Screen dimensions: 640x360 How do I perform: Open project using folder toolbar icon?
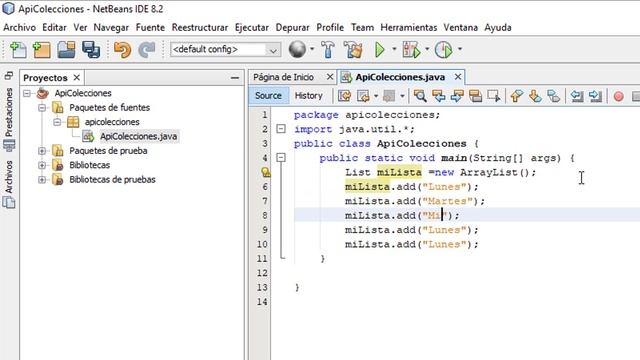coord(66,50)
